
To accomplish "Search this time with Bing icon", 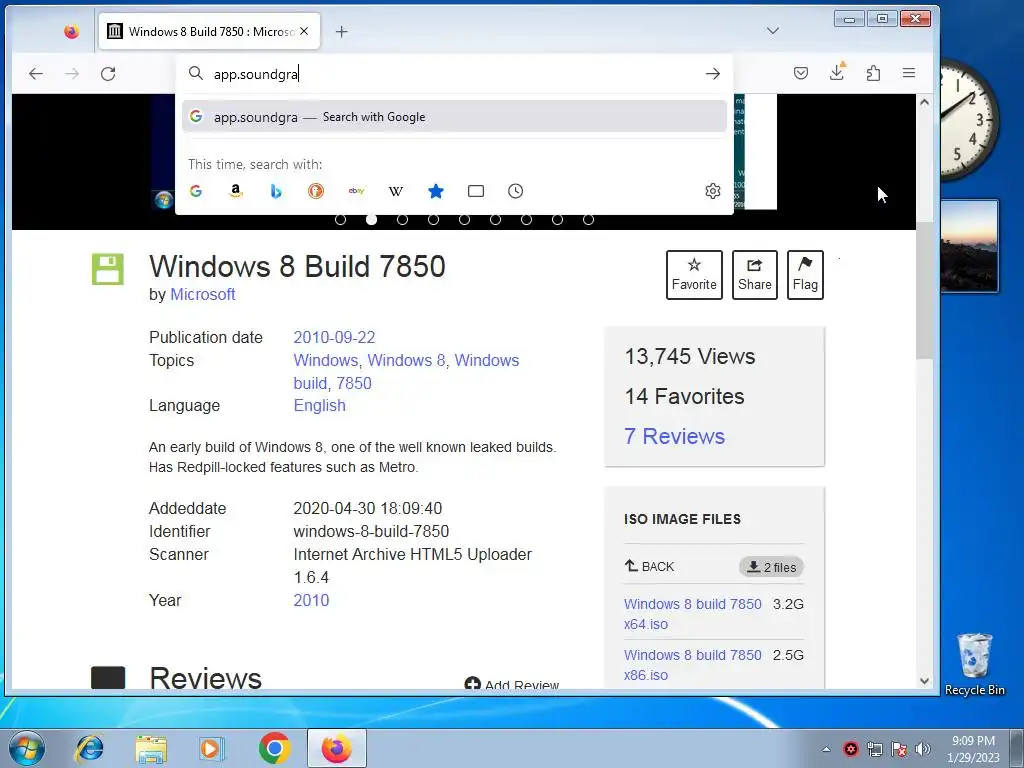I will 276,191.
